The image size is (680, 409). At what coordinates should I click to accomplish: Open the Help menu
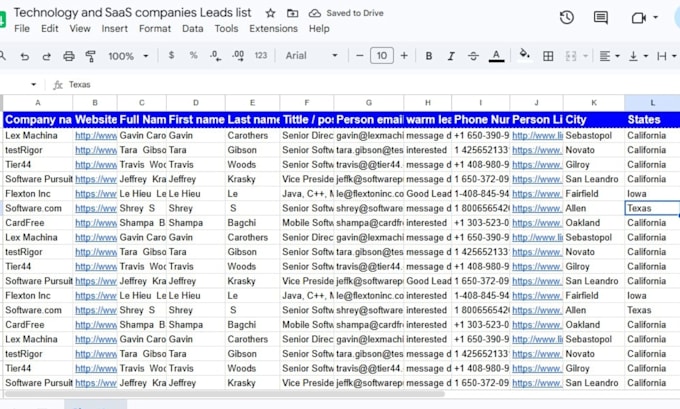pos(319,29)
